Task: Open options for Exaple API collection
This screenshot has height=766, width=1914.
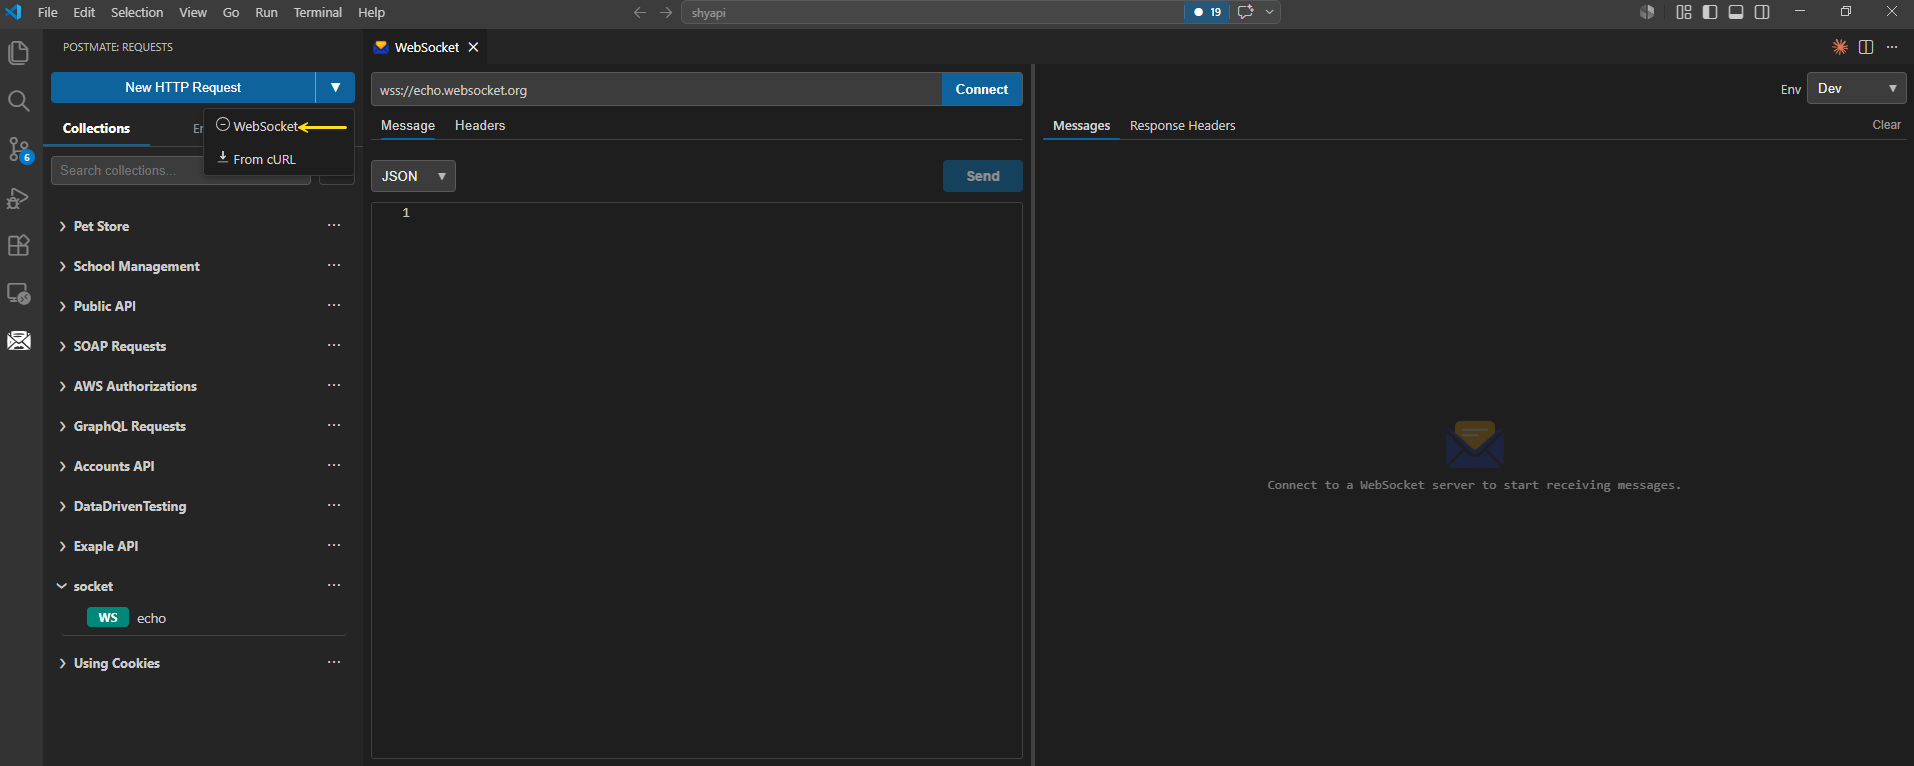Action: [334, 545]
